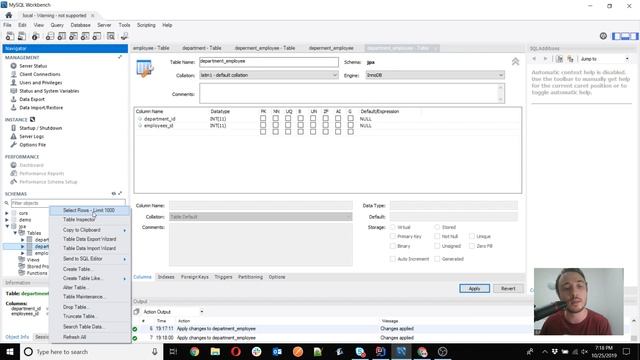
Task: Expand the curs schema node
Action: point(7,213)
